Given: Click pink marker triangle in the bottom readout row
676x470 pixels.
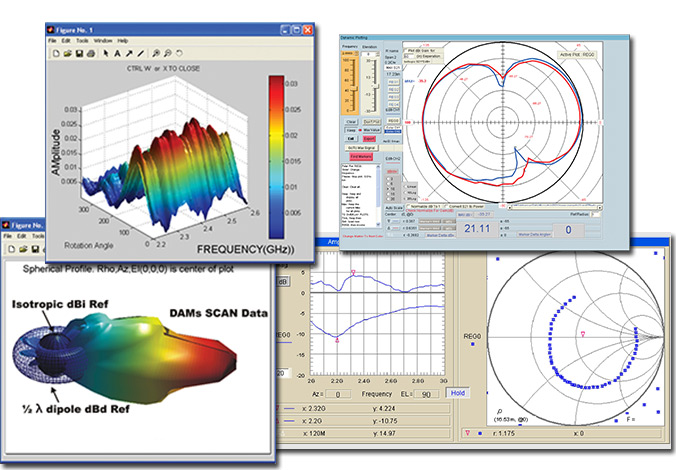Looking at the screenshot, I should (x=467, y=432).
